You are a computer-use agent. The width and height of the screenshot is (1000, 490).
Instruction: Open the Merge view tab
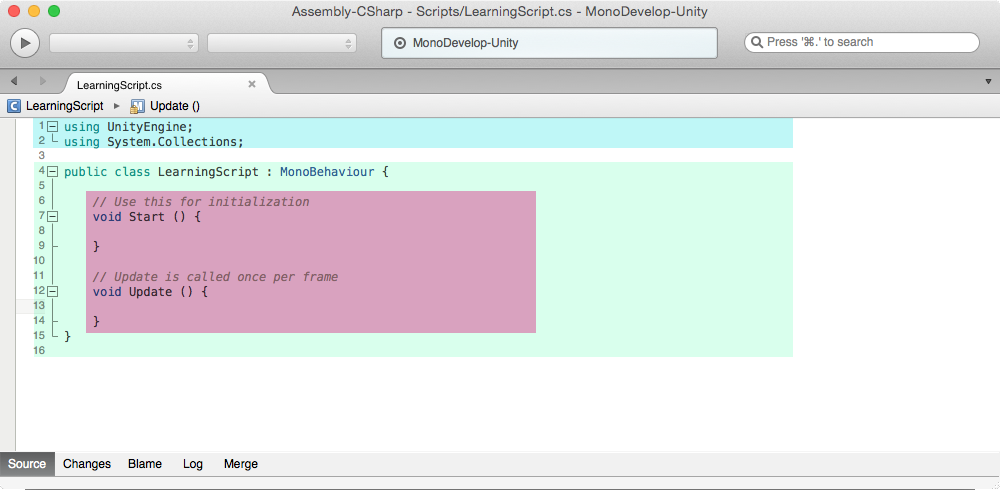click(241, 464)
